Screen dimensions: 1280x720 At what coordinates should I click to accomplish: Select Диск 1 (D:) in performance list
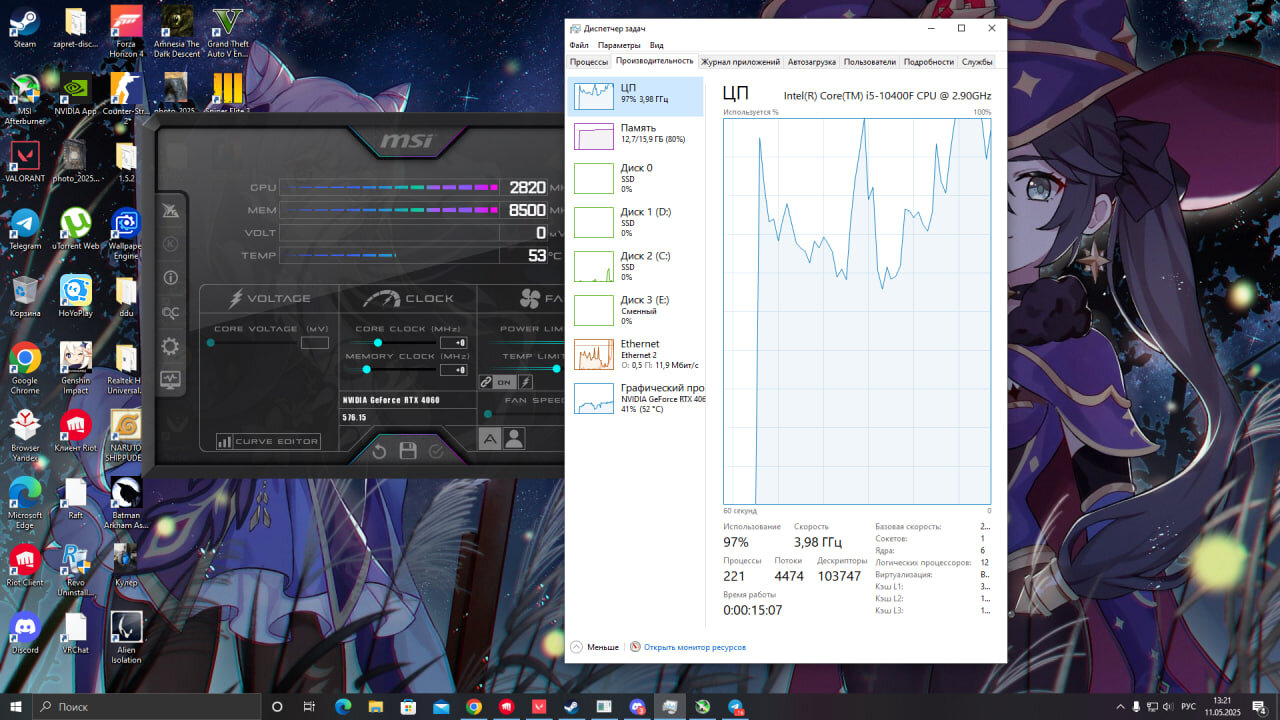(636, 222)
